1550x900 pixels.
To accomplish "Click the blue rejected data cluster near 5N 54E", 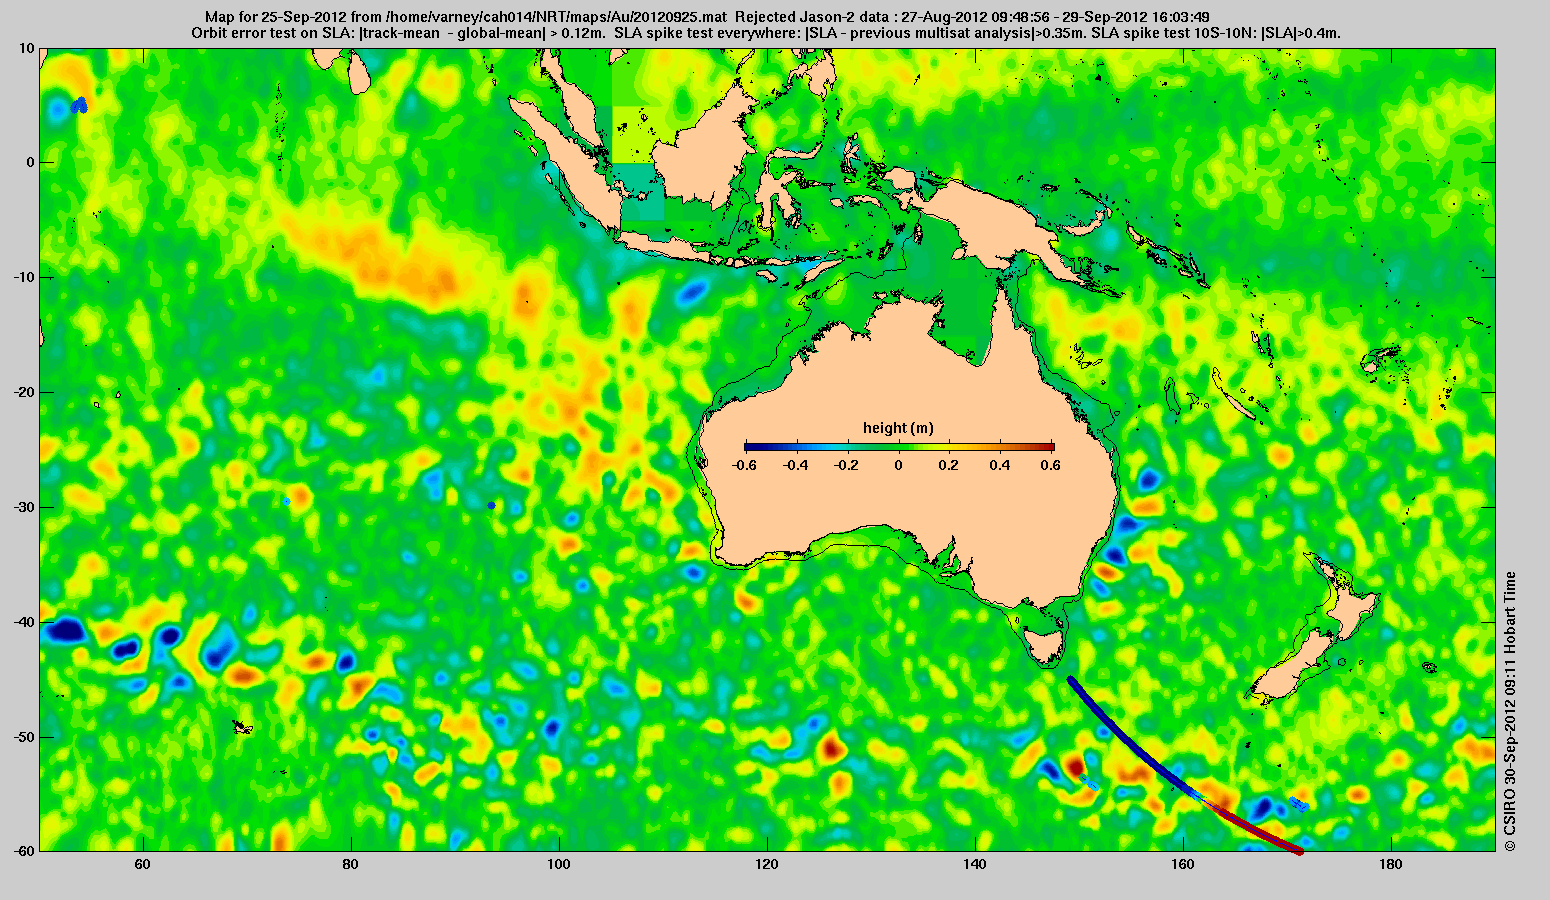I will coord(80,105).
